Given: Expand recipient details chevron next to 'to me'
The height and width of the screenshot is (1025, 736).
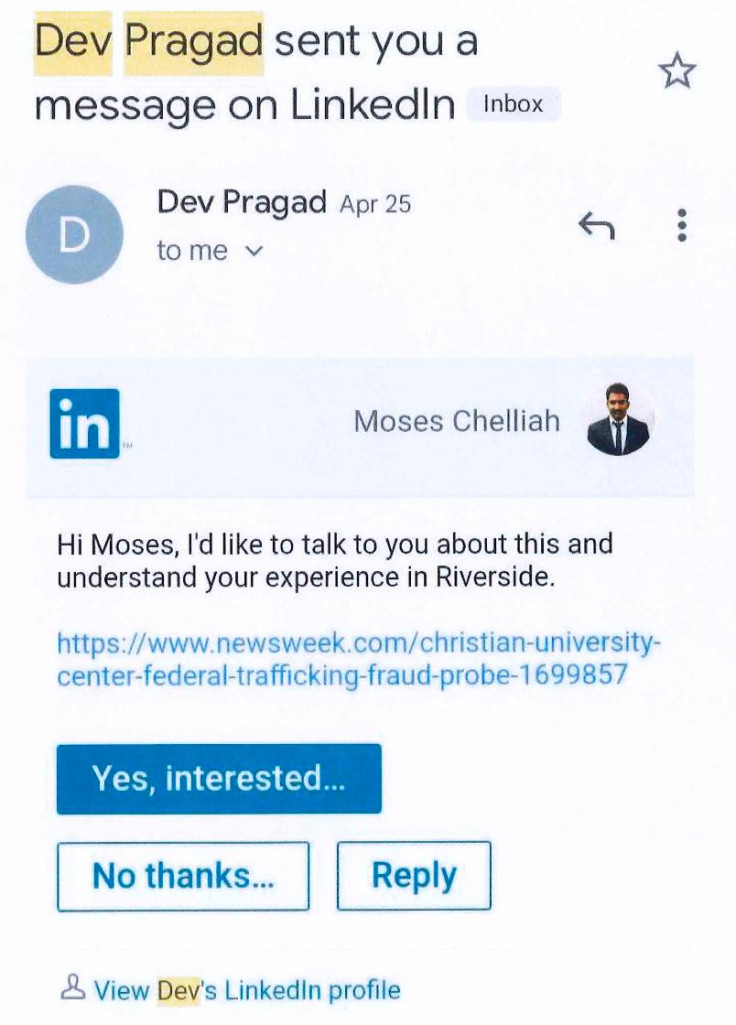Looking at the screenshot, I should (x=253, y=252).
